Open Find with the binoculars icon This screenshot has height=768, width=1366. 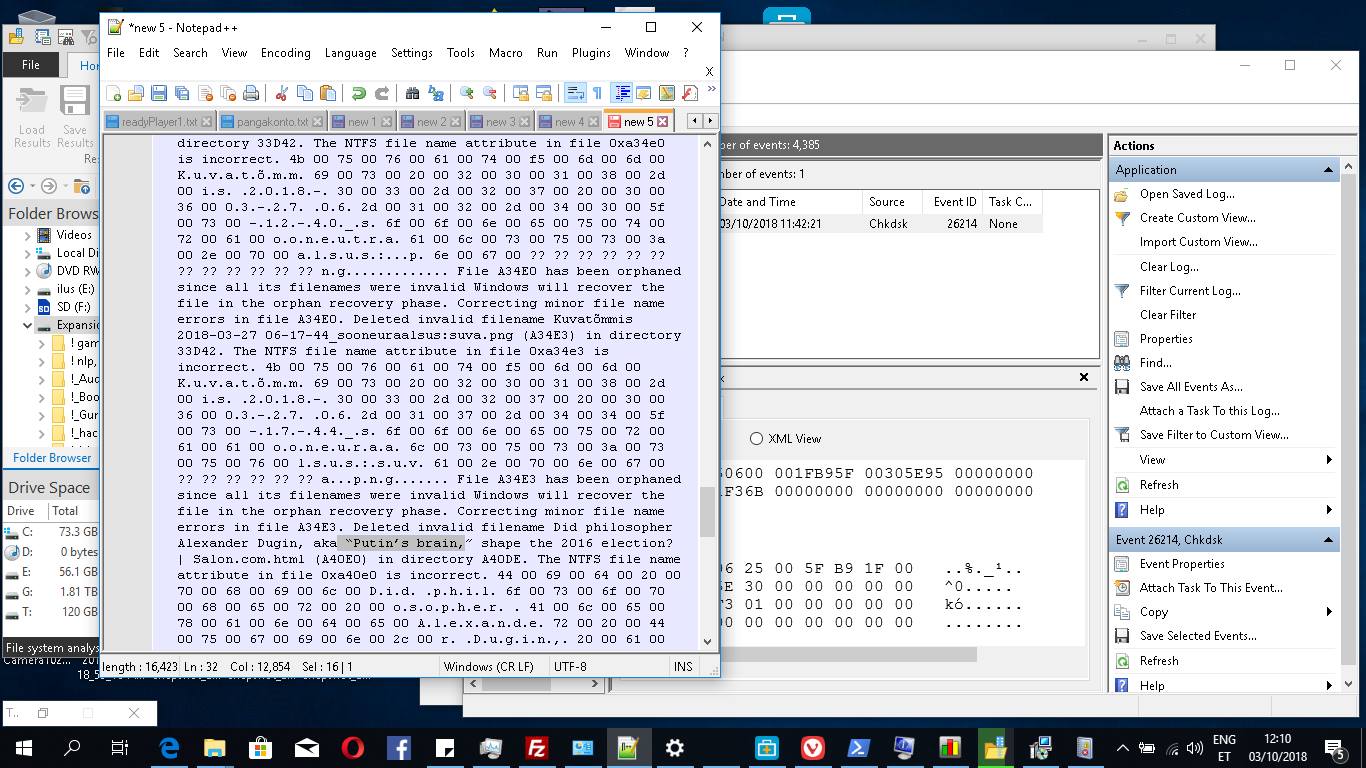(x=412, y=93)
